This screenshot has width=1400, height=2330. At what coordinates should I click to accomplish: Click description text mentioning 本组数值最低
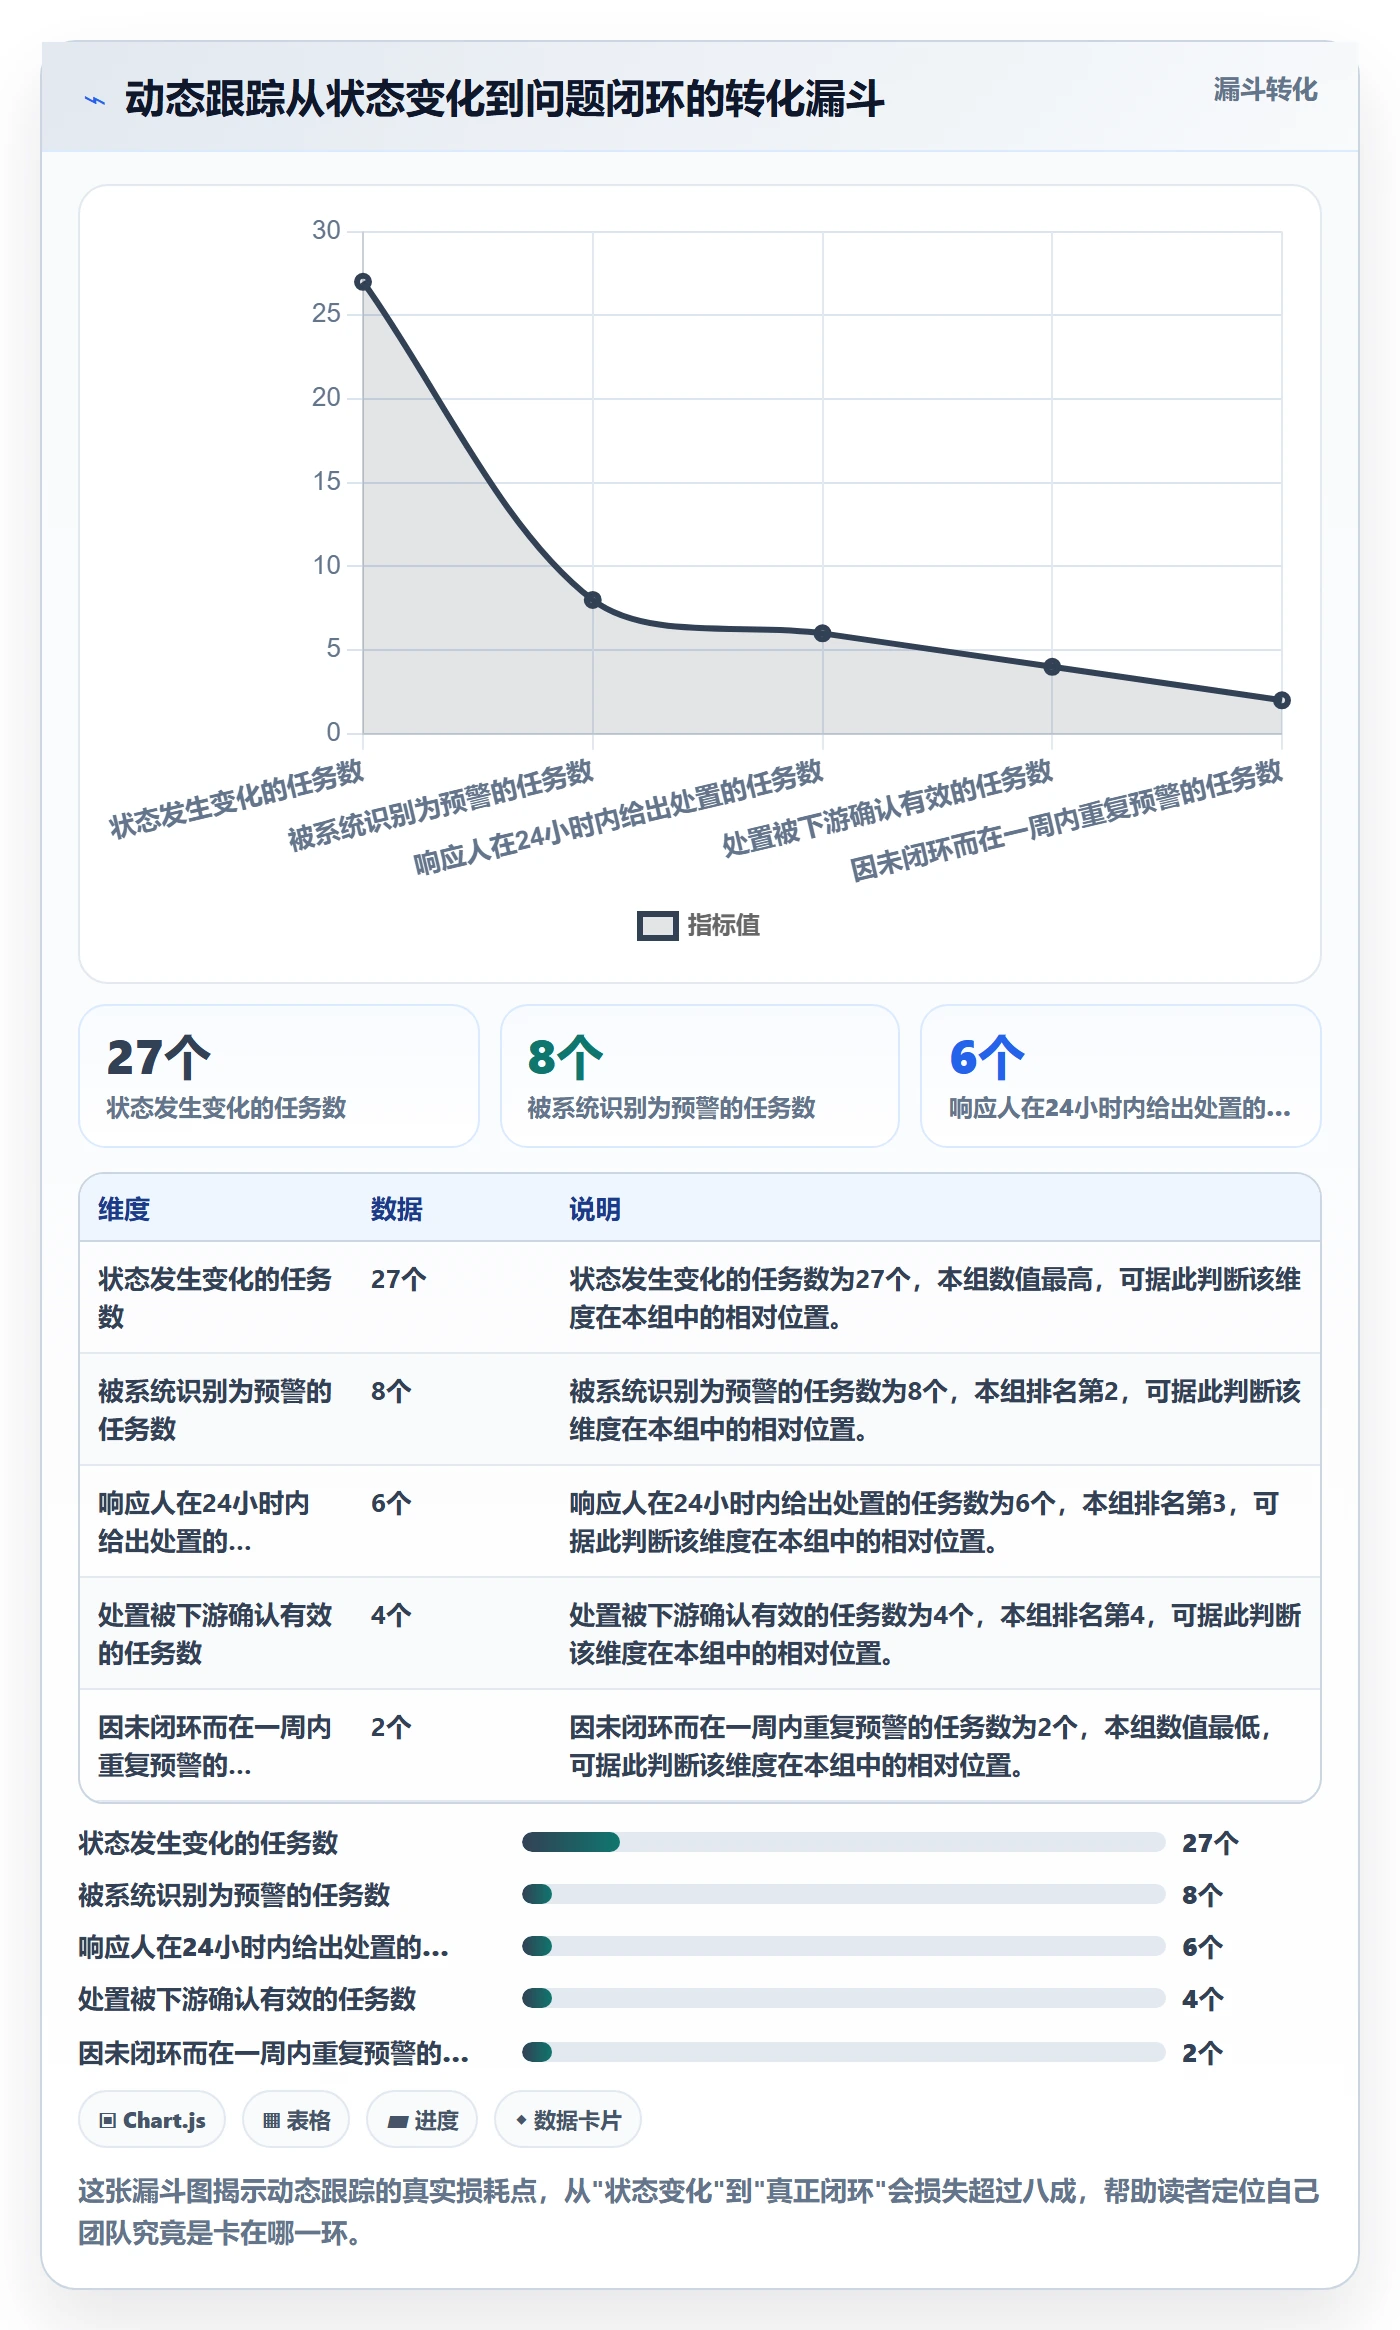(x=935, y=1746)
